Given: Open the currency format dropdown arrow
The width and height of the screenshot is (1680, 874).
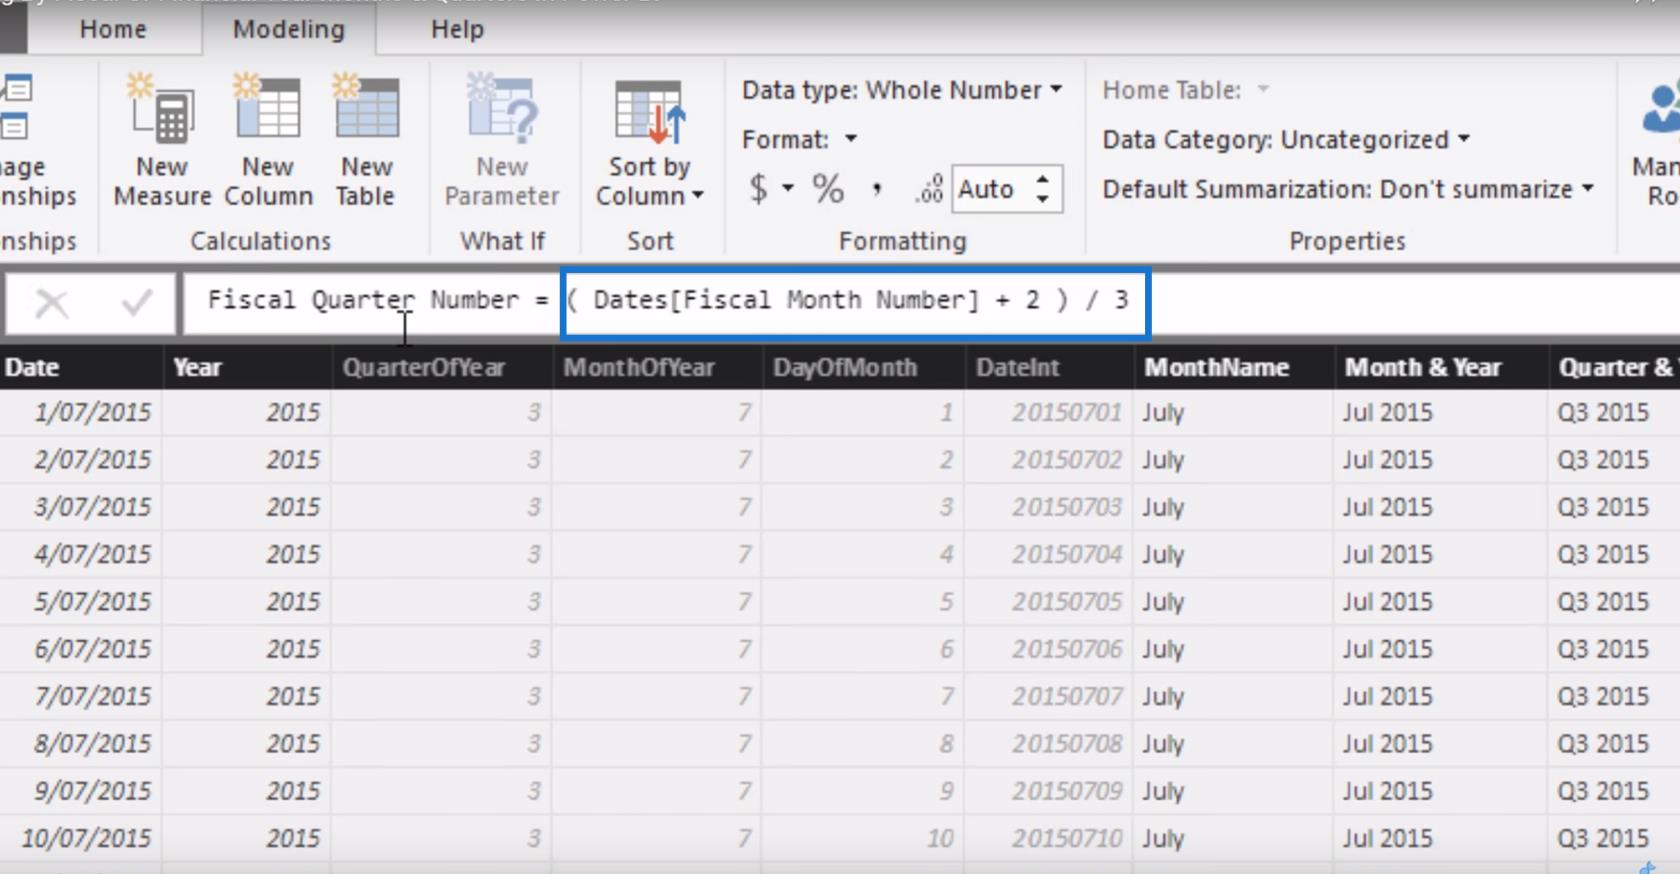Looking at the screenshot, I should (788, 188).
